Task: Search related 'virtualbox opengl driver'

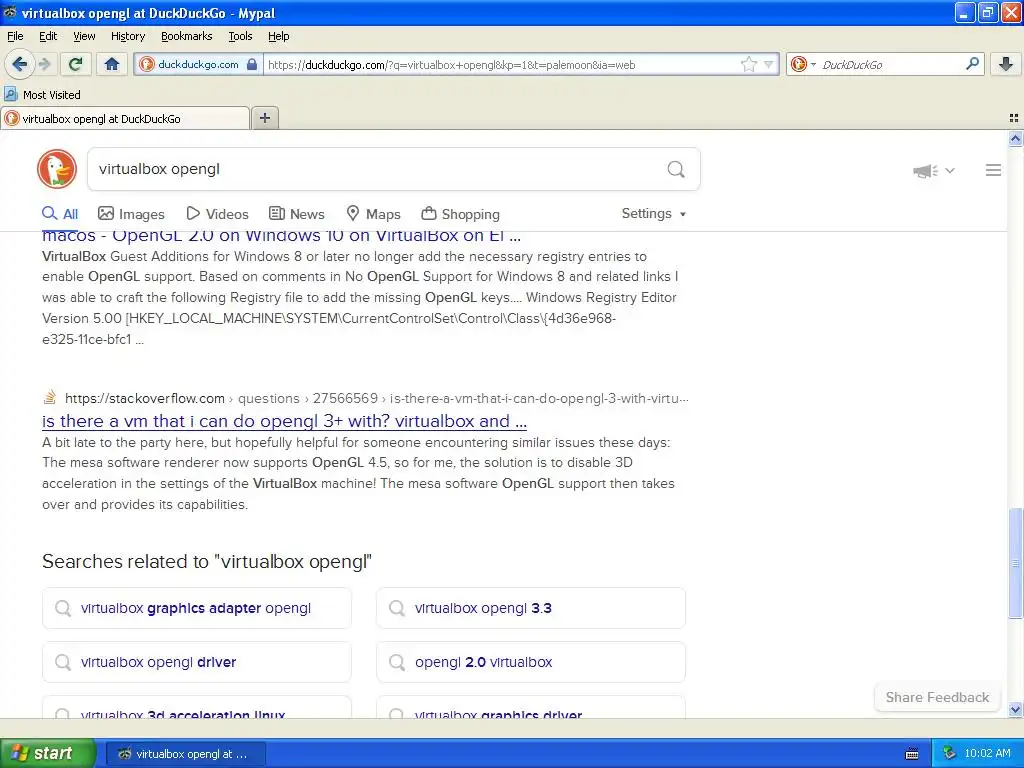Action: (197, 662)
